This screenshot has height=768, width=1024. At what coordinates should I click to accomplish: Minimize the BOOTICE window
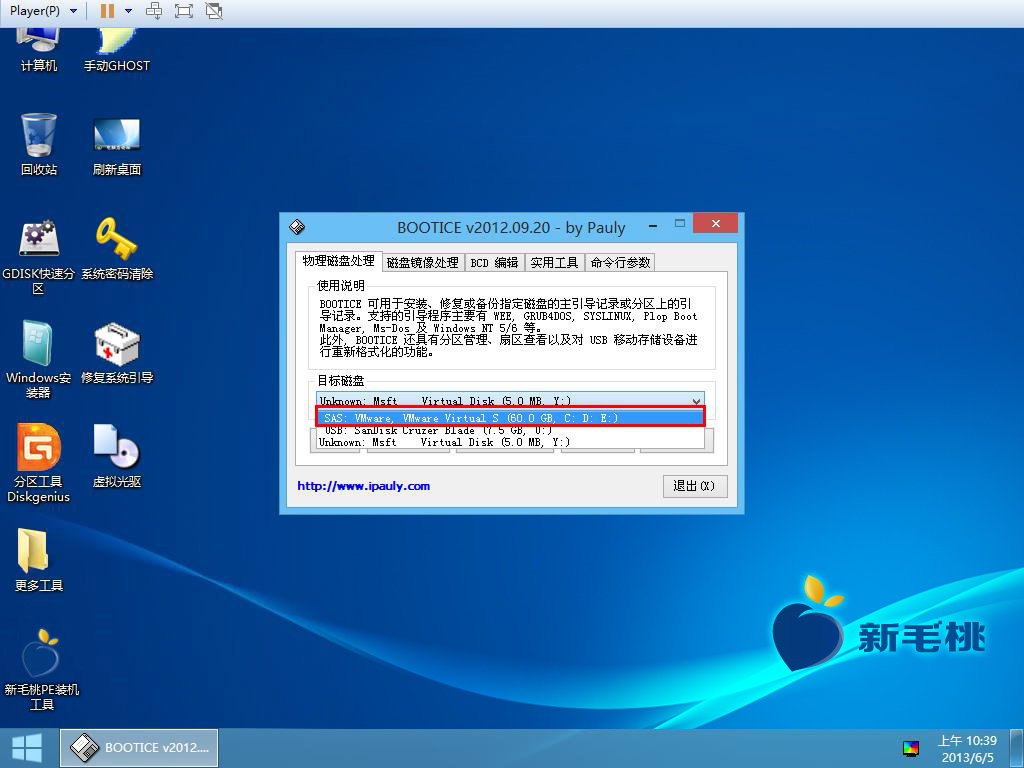tap(652, 225)
